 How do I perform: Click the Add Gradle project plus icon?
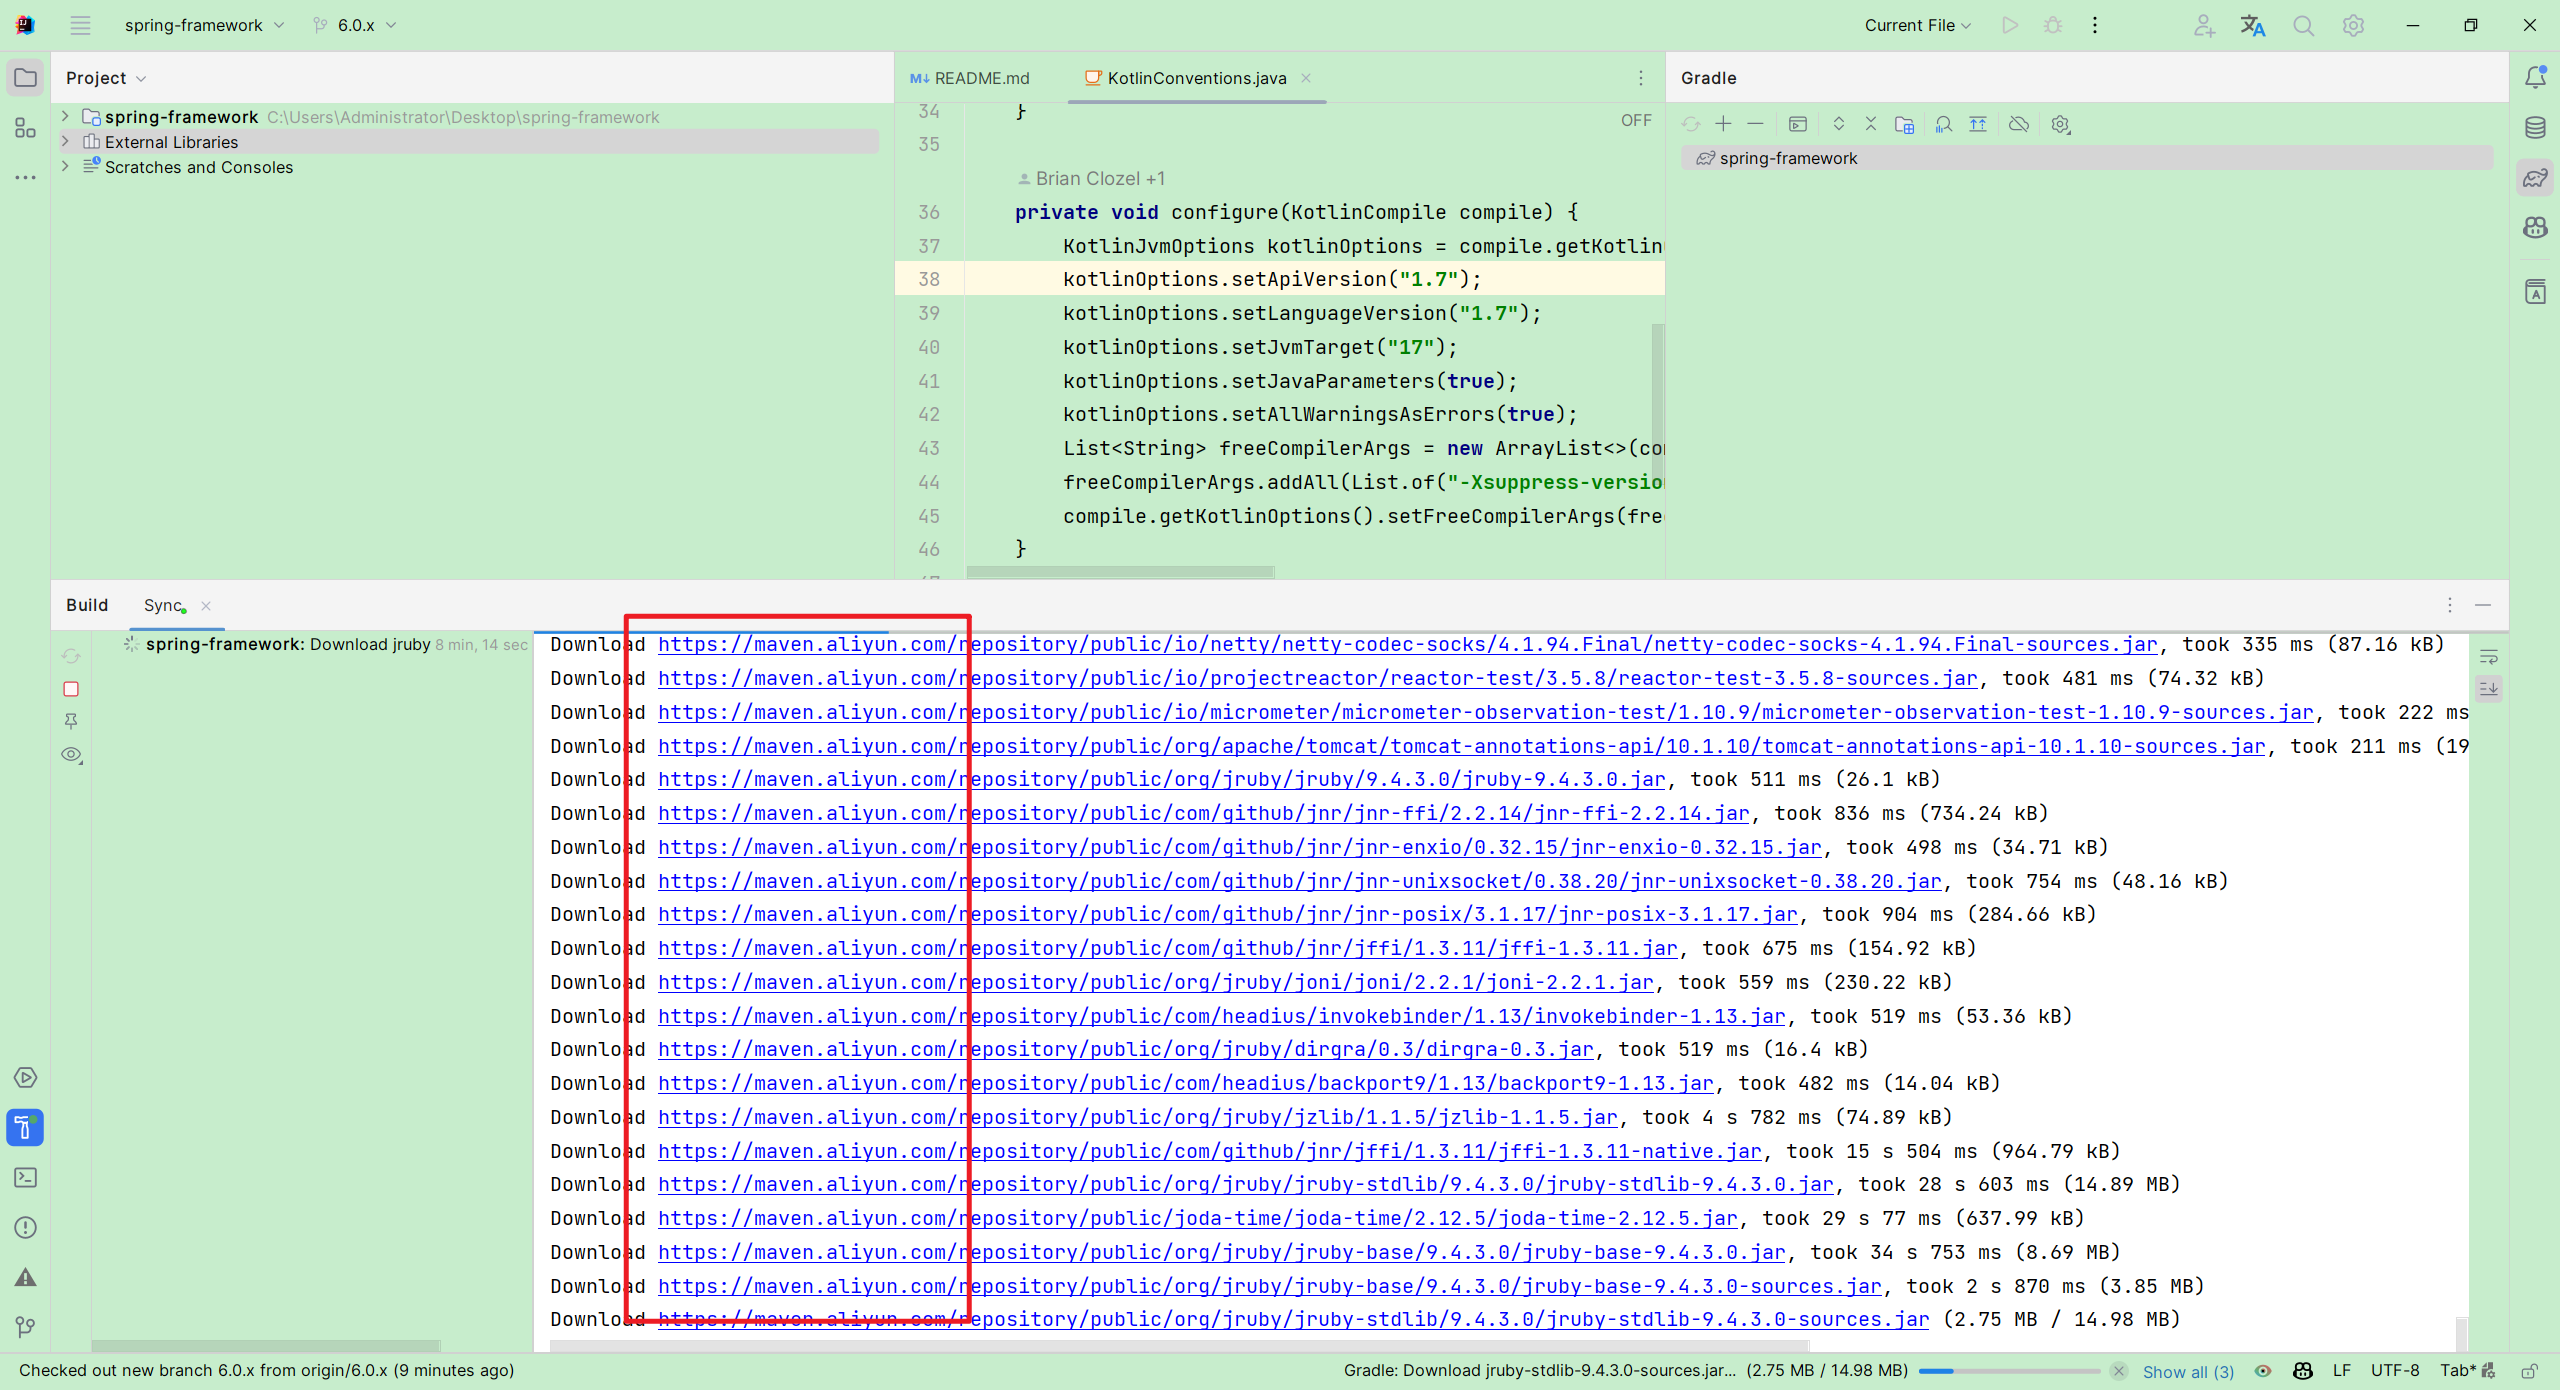click(1723, 124)
